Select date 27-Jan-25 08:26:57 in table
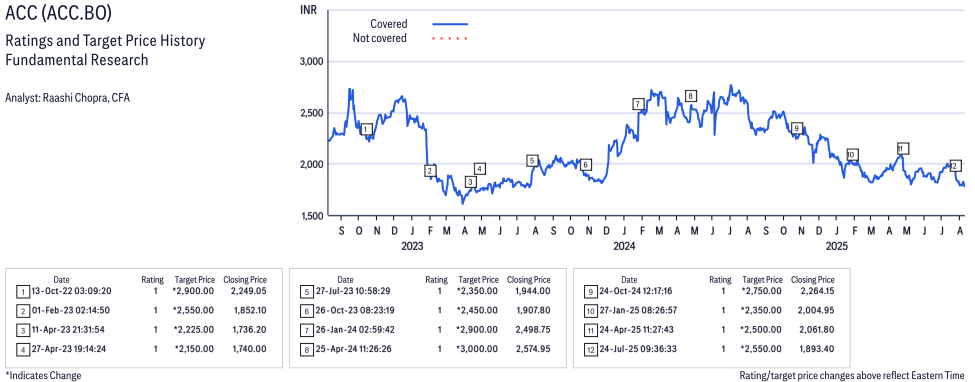This screenshot has height=382, width=975. tap(638, 310)
